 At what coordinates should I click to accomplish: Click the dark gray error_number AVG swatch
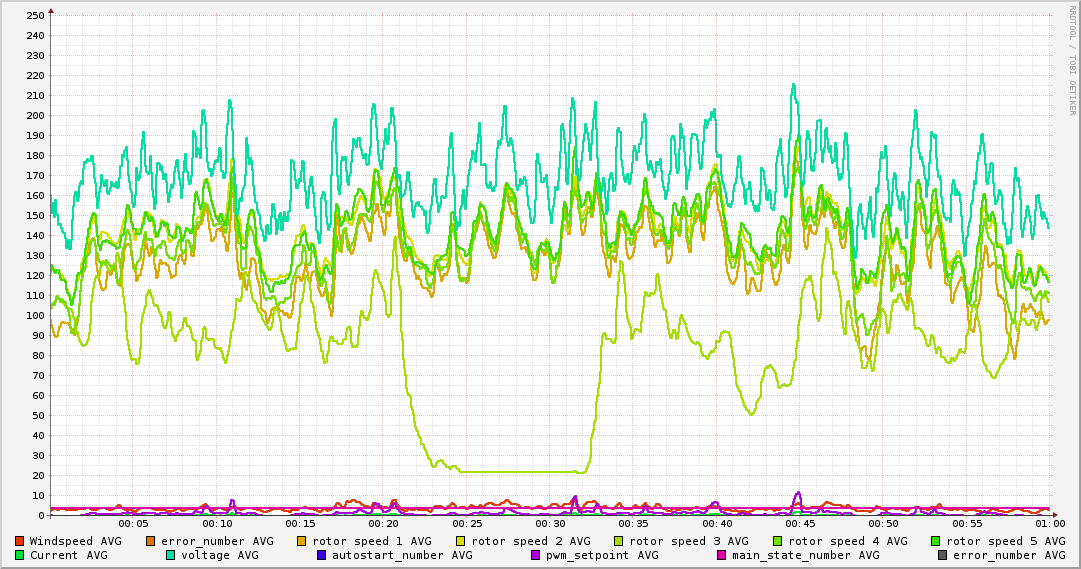(x=942, y=555)
